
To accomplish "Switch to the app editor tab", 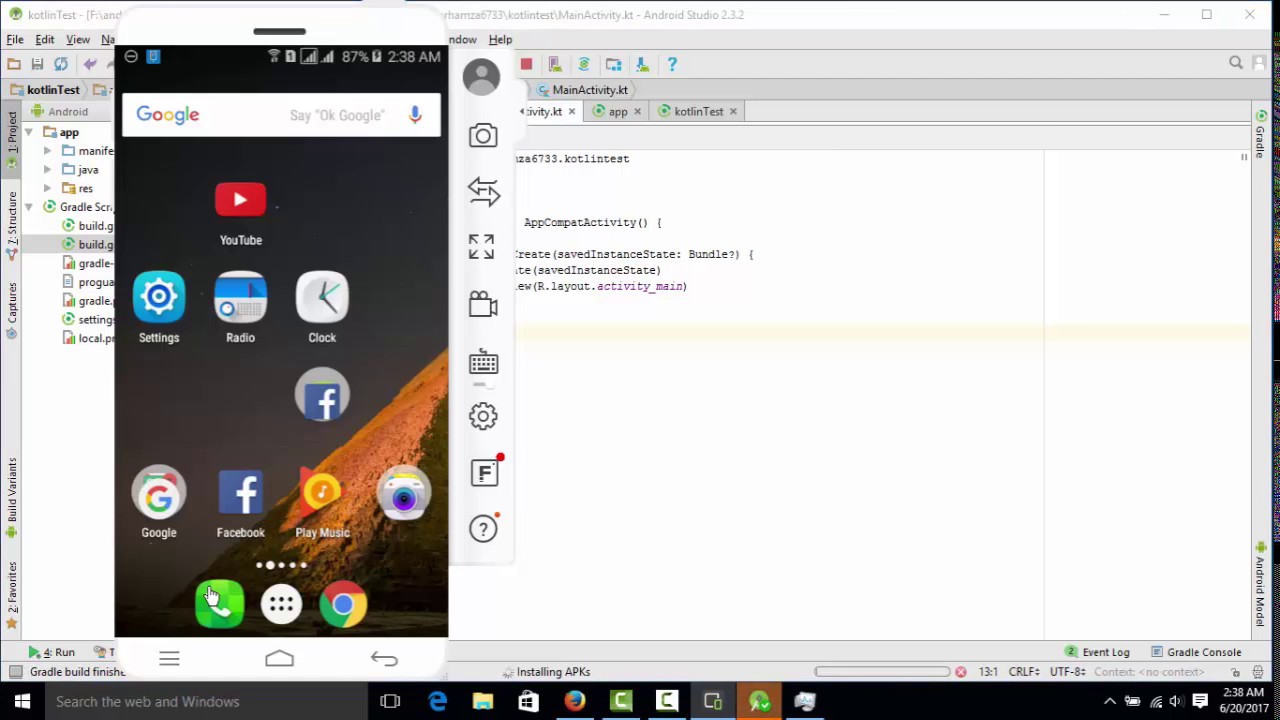I will click(x=617, y=112).
